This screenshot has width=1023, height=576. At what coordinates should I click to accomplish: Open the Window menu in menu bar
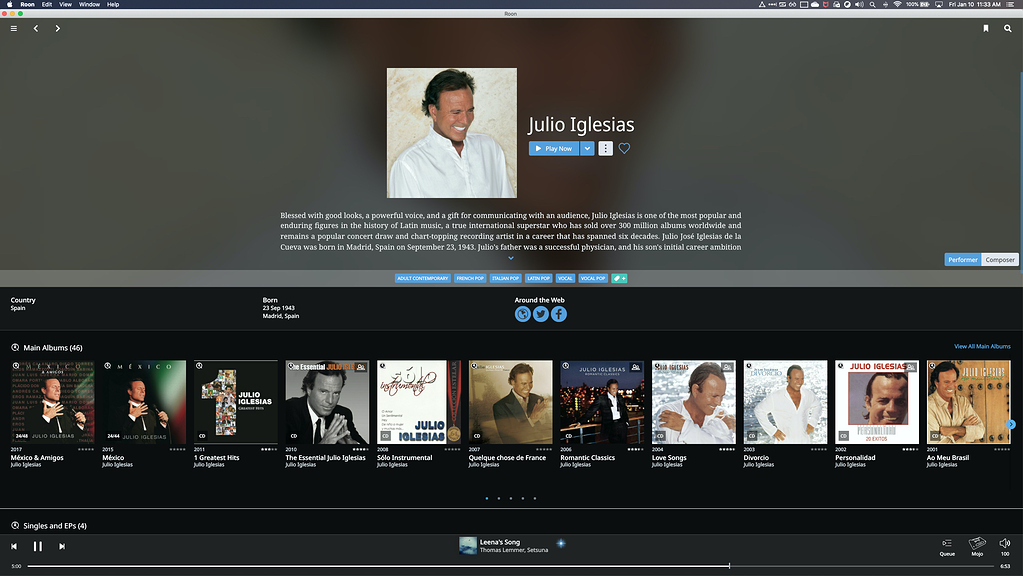89,4
